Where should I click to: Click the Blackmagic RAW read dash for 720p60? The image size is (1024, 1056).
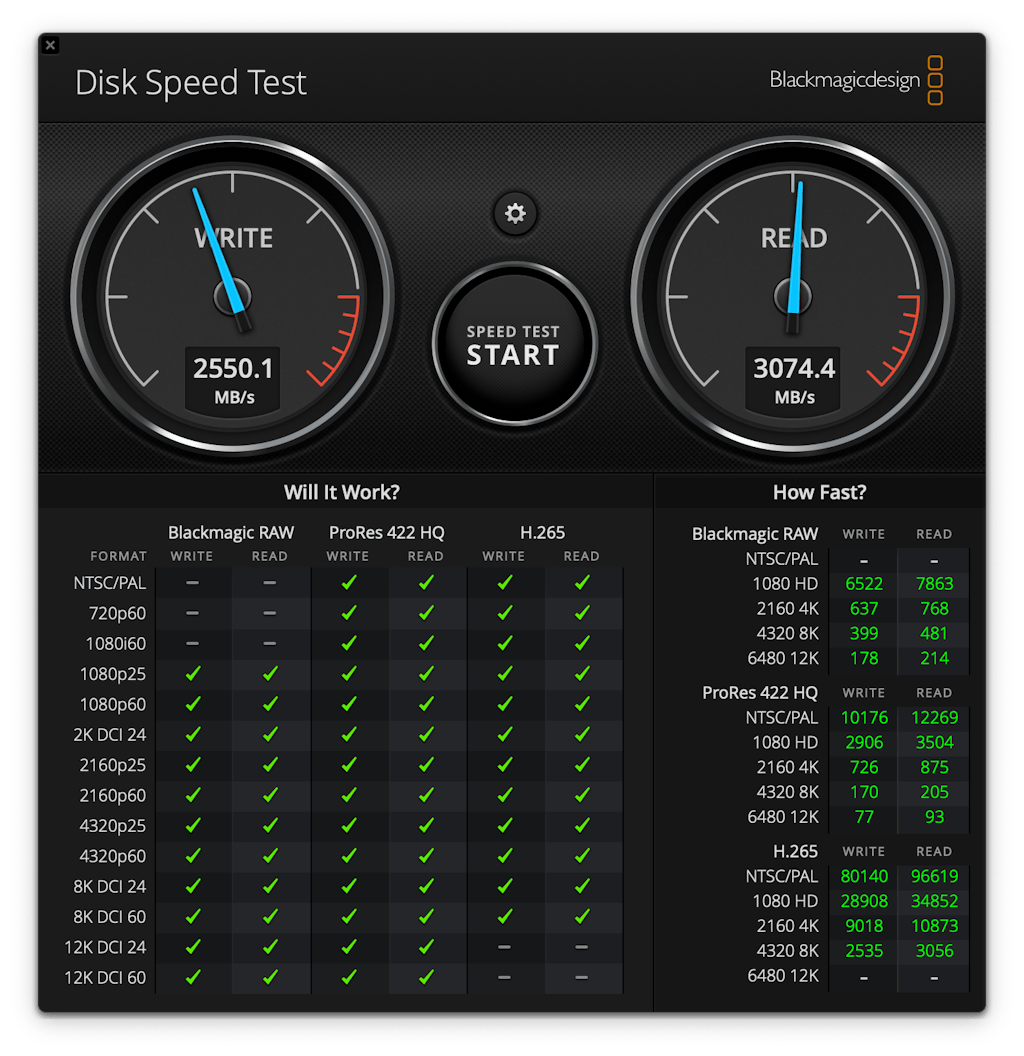pyautogui.click(x=270, y=613)
